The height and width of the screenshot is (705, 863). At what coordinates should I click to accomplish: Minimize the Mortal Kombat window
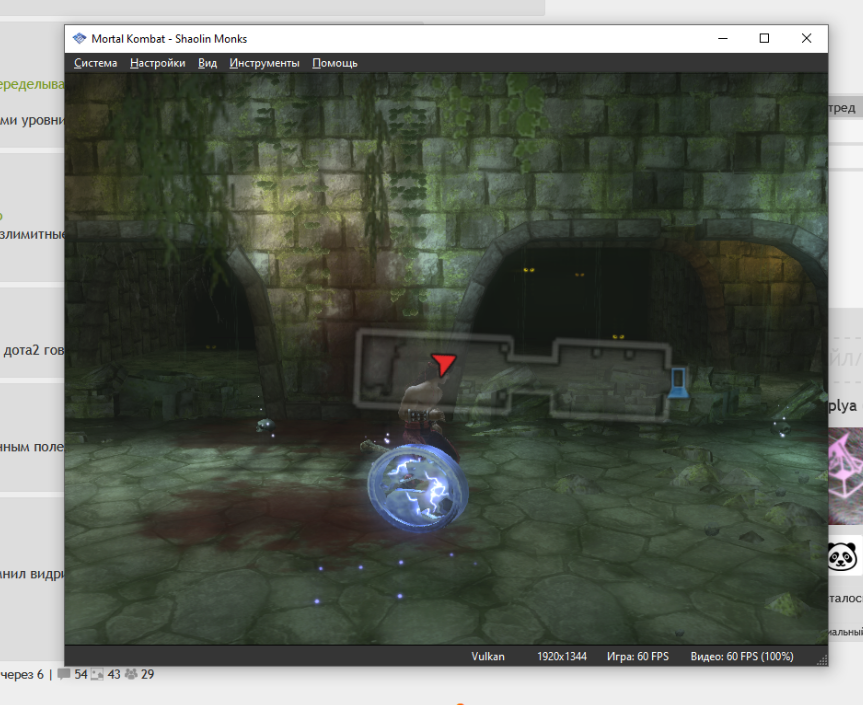pos(723,39)
